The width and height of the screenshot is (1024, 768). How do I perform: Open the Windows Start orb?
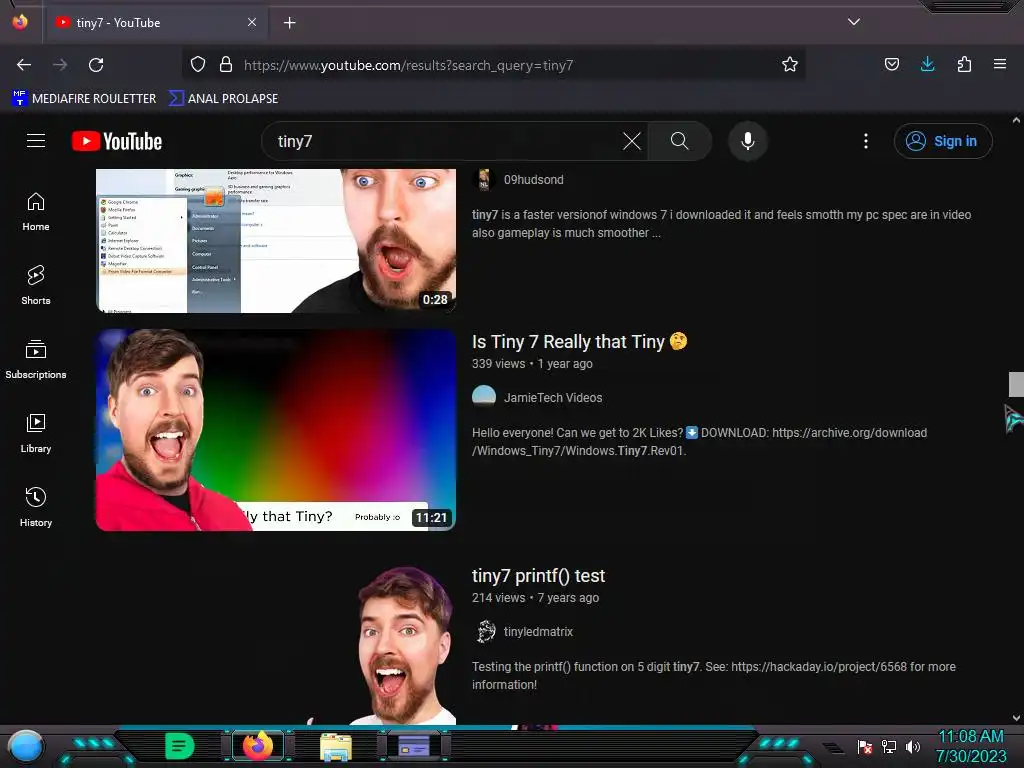26,746
